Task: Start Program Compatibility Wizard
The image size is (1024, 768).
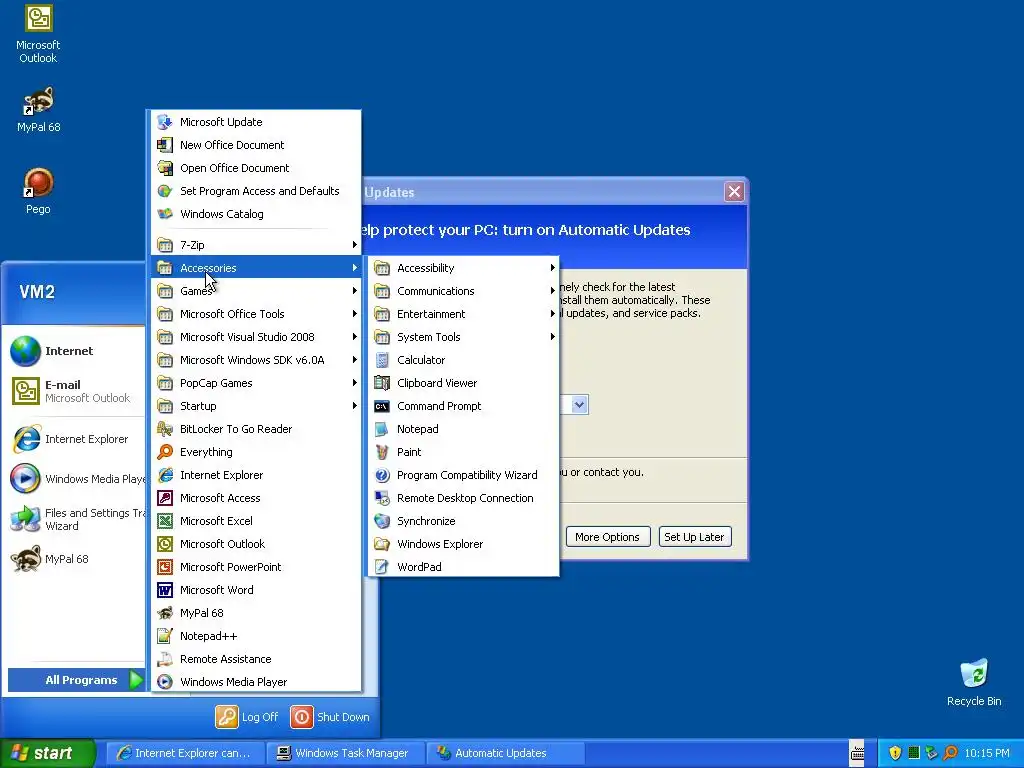Action: (463, 475)
